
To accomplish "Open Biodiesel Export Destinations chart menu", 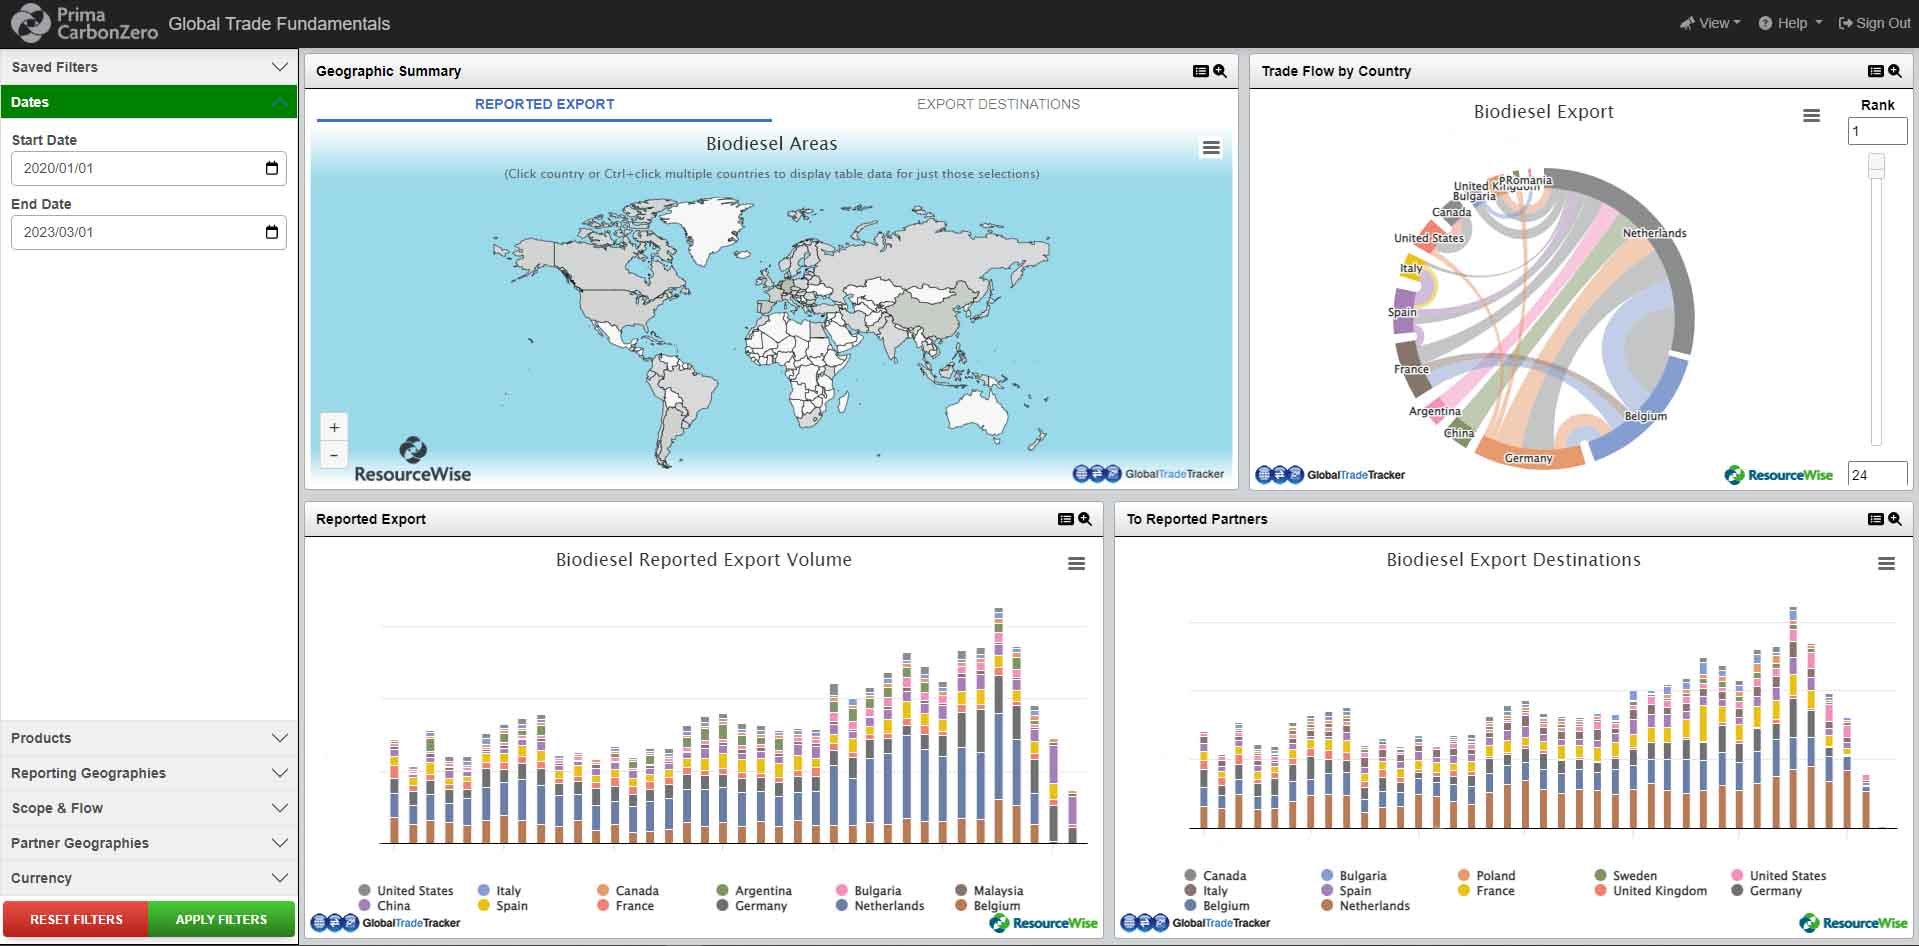I will 1886,564.
